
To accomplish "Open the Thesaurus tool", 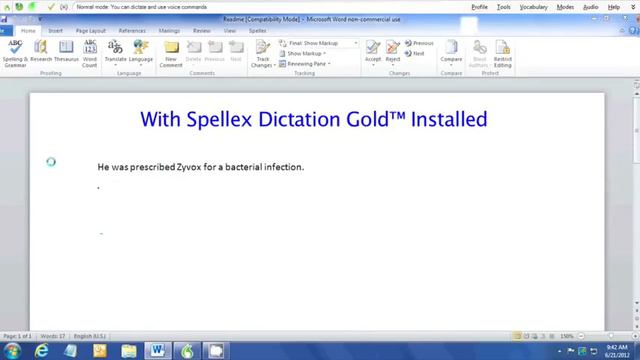I will tap(66, 51).
